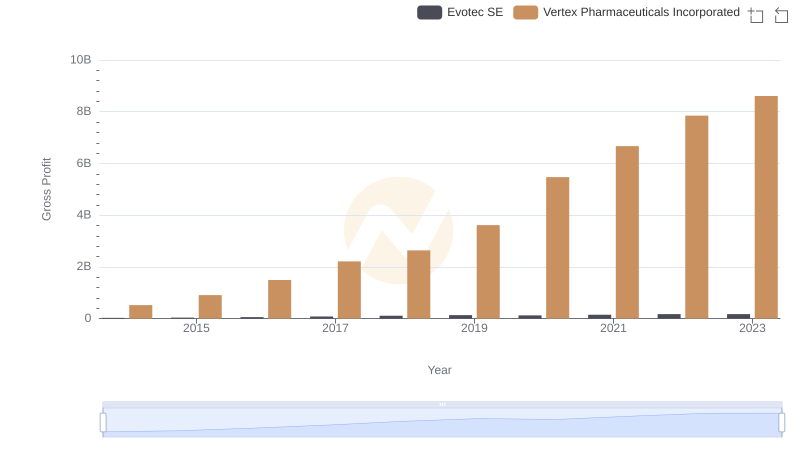Click the Vertex bar for 2016
This screenshot has height=461, width=800.
(280, 299)
